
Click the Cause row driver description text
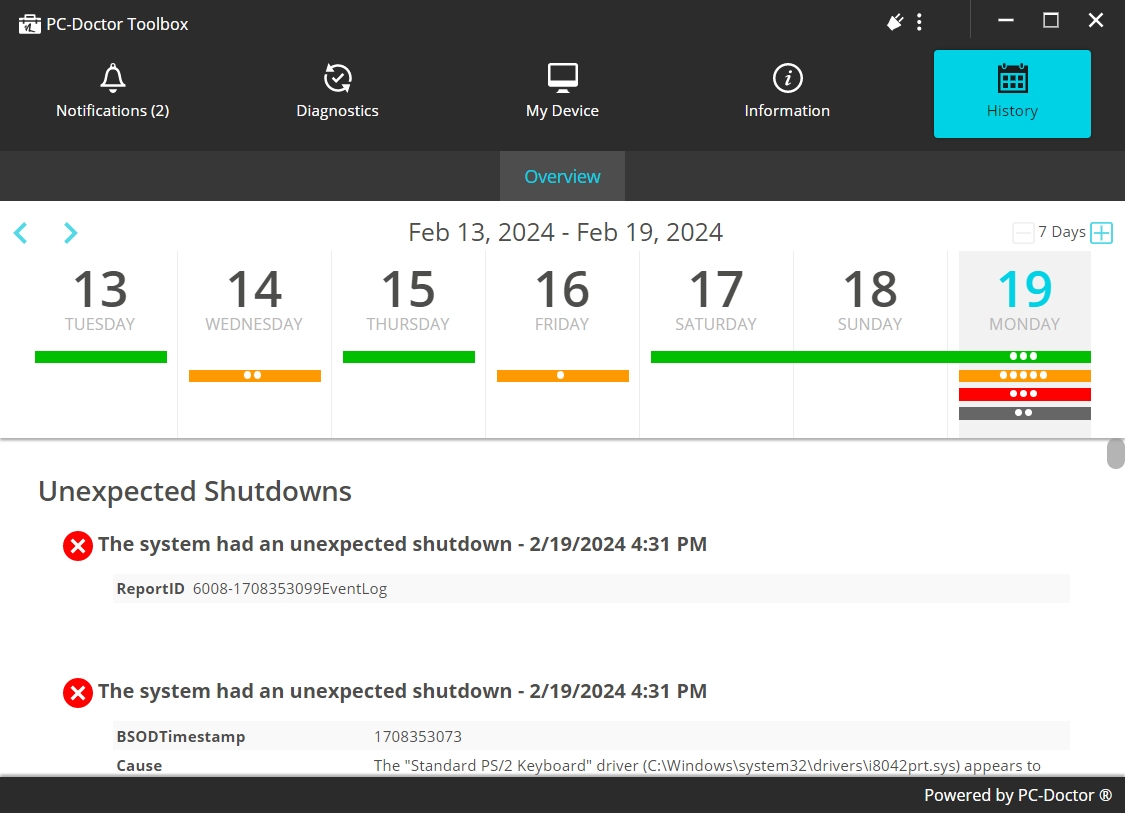tap(707, 766)
